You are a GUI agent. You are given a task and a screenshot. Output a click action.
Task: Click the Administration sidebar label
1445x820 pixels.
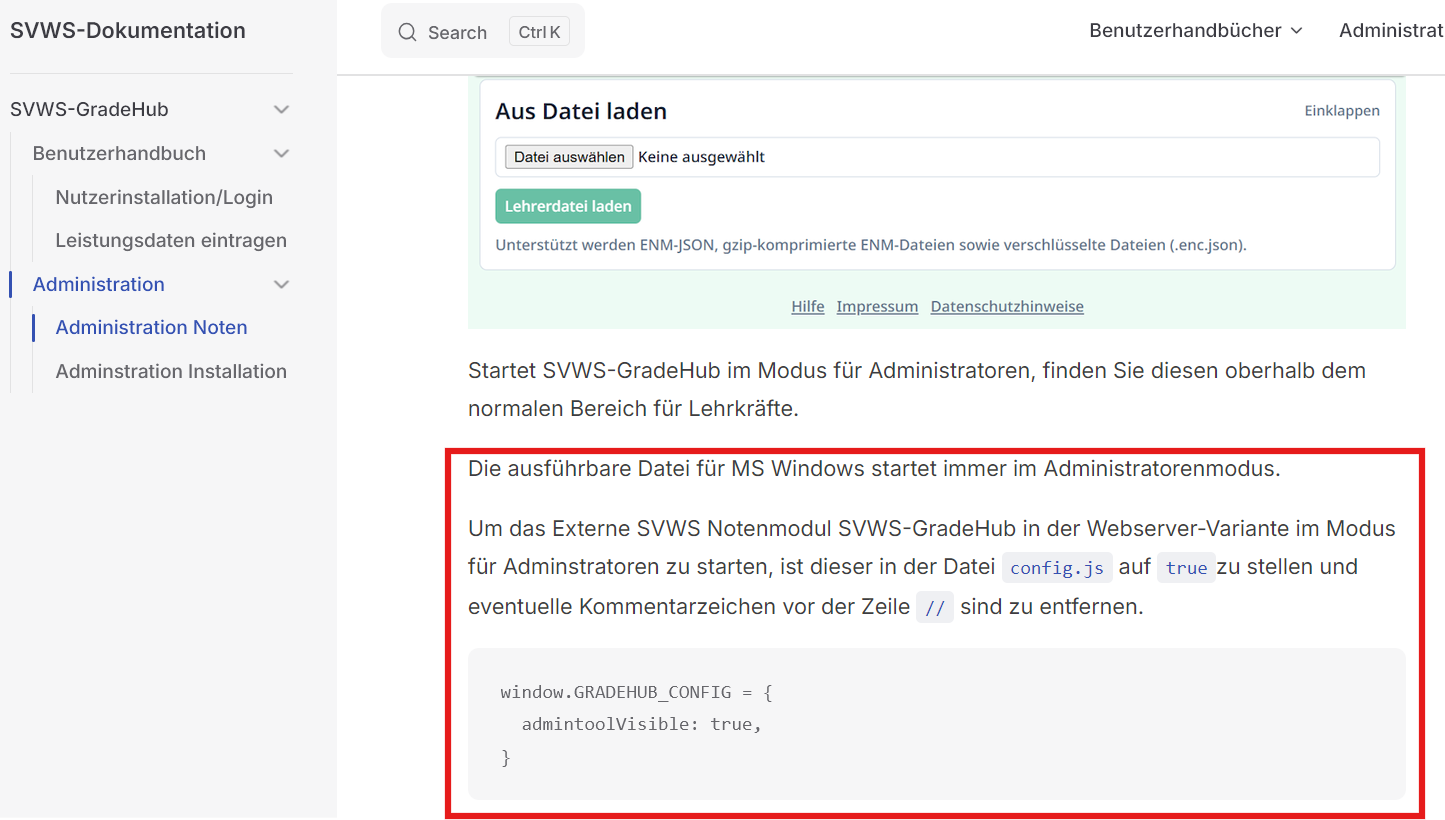tap(99, 284)
